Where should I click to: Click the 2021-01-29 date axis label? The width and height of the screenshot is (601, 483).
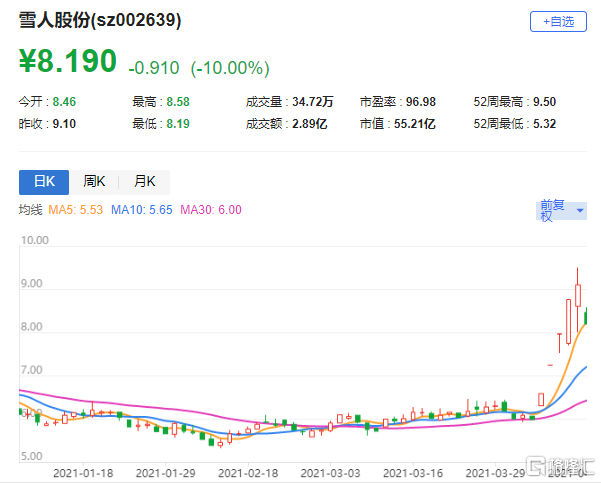tap(166, 473)
